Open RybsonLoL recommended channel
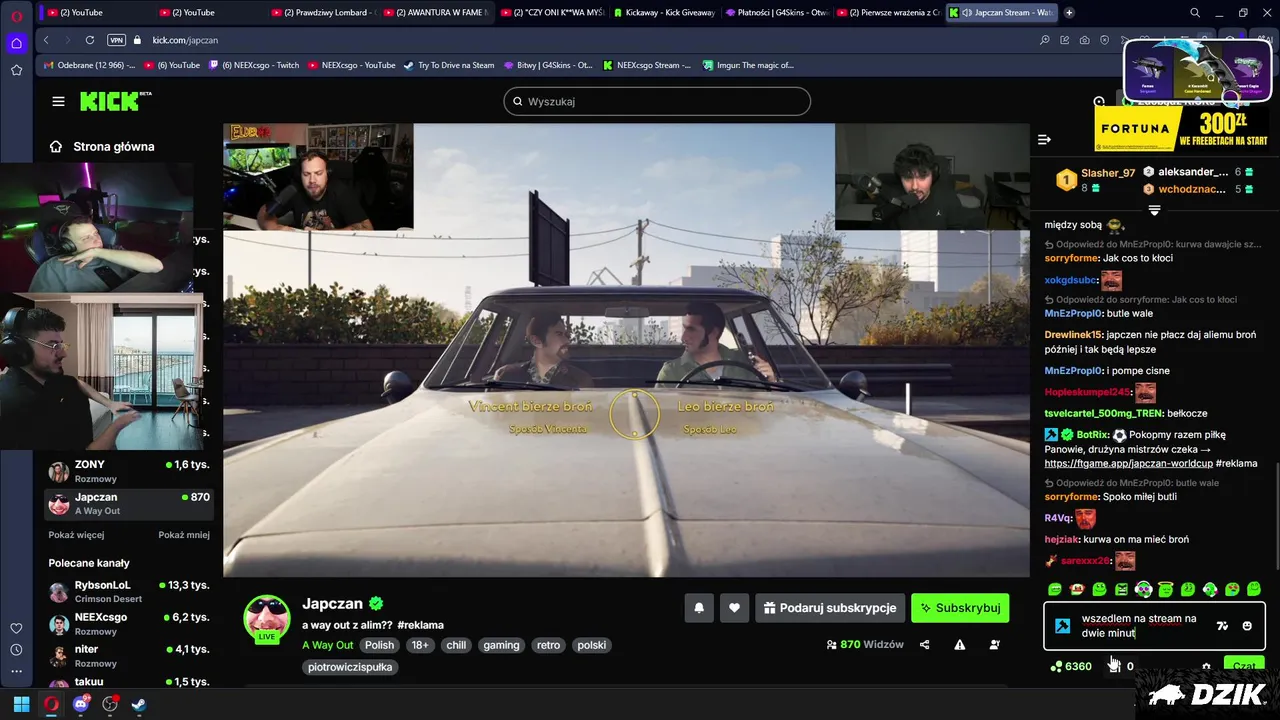Viewport: 1280px width, 720px height. pyautogui.click(x=128, y=591)
